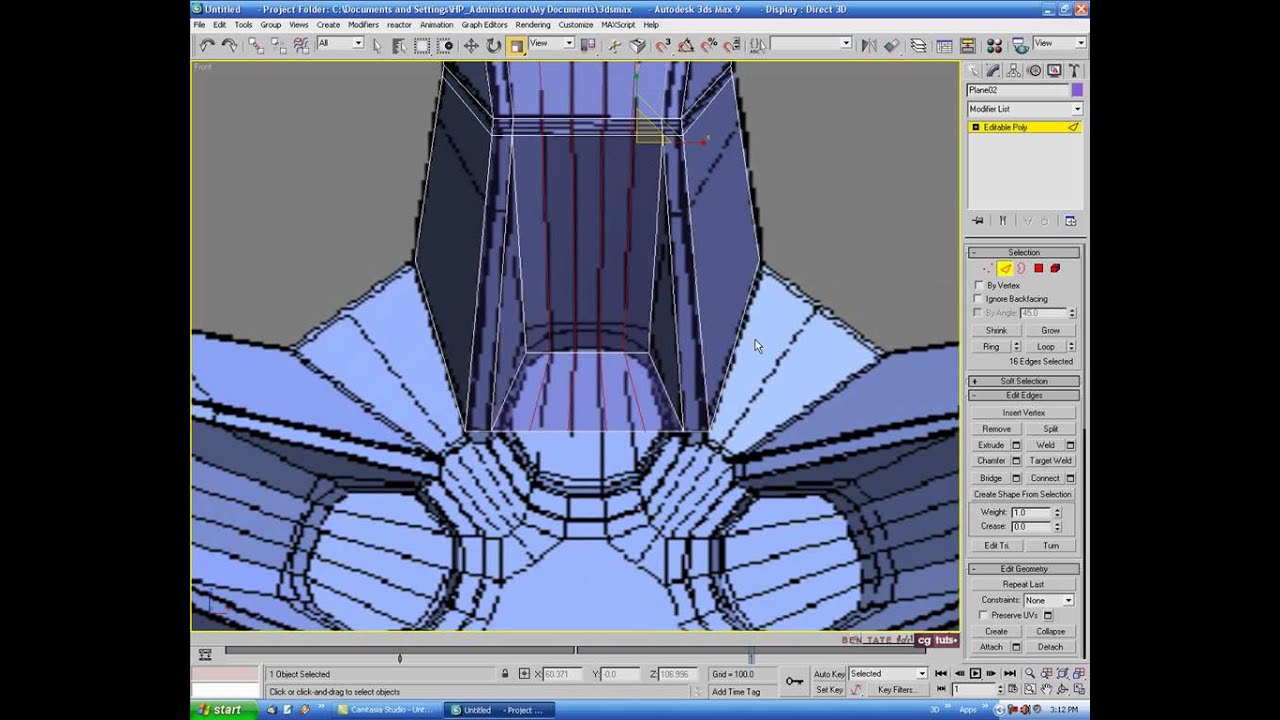Toggle Window/Crossing selection mode icon

[x=445, y=45]
